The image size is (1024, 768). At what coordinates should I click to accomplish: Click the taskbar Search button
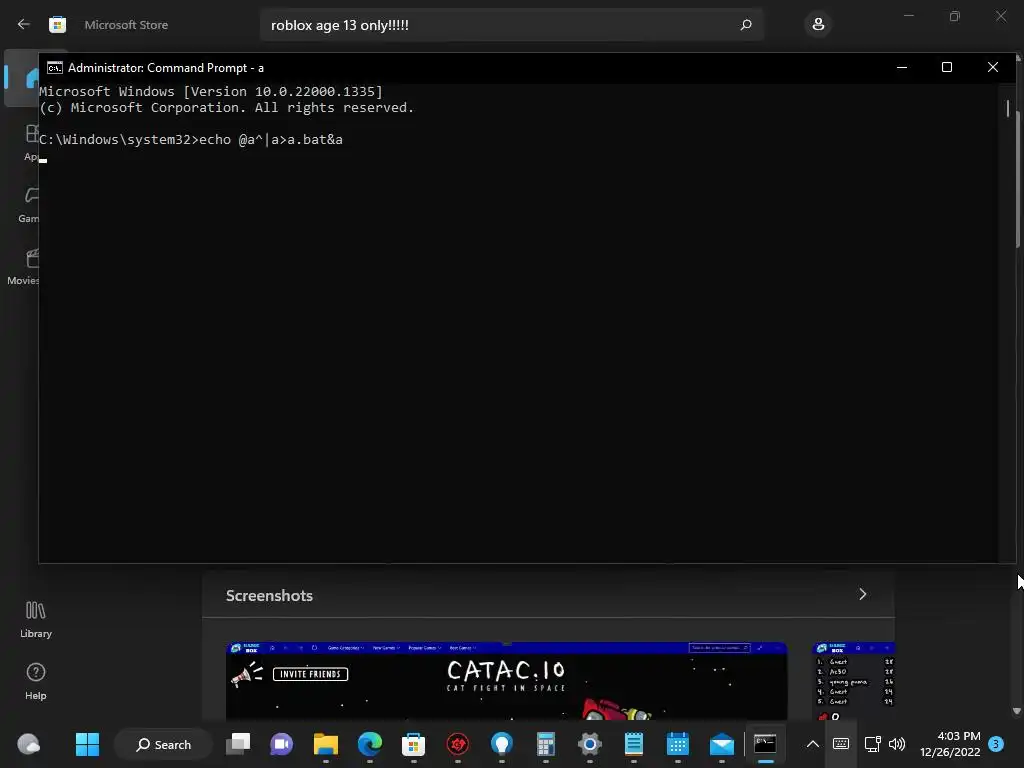[163, 744]
